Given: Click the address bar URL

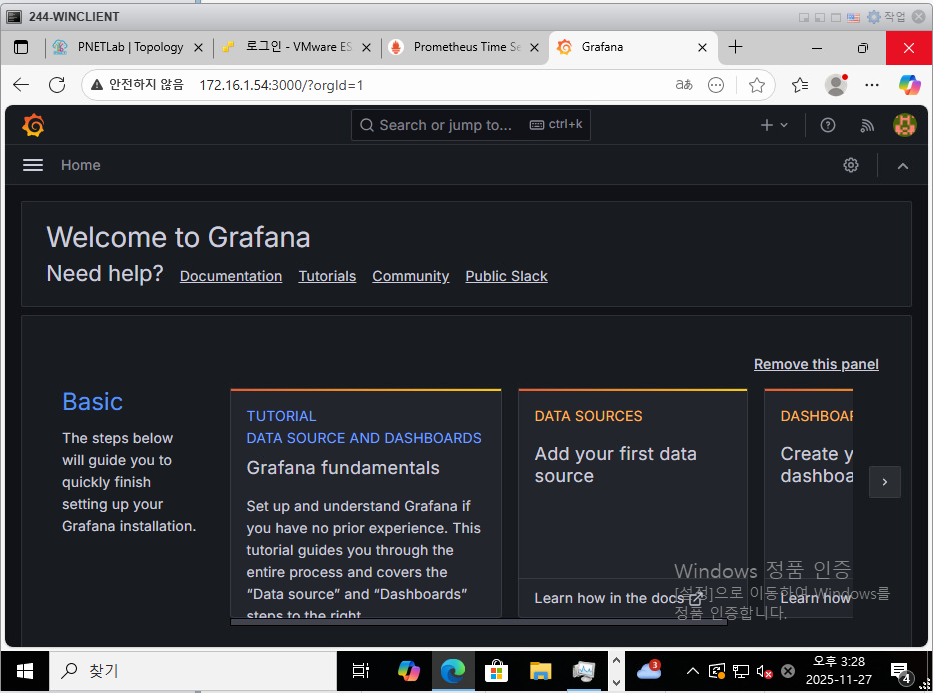Looking at the screenshot, I should [x=281, y=85].
